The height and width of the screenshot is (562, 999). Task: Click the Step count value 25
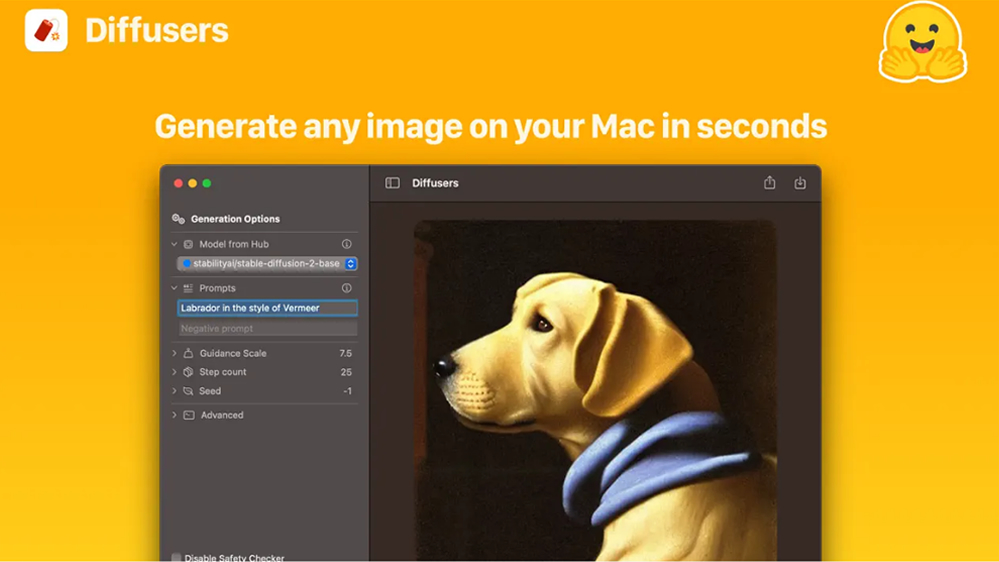tap(346, 372)
